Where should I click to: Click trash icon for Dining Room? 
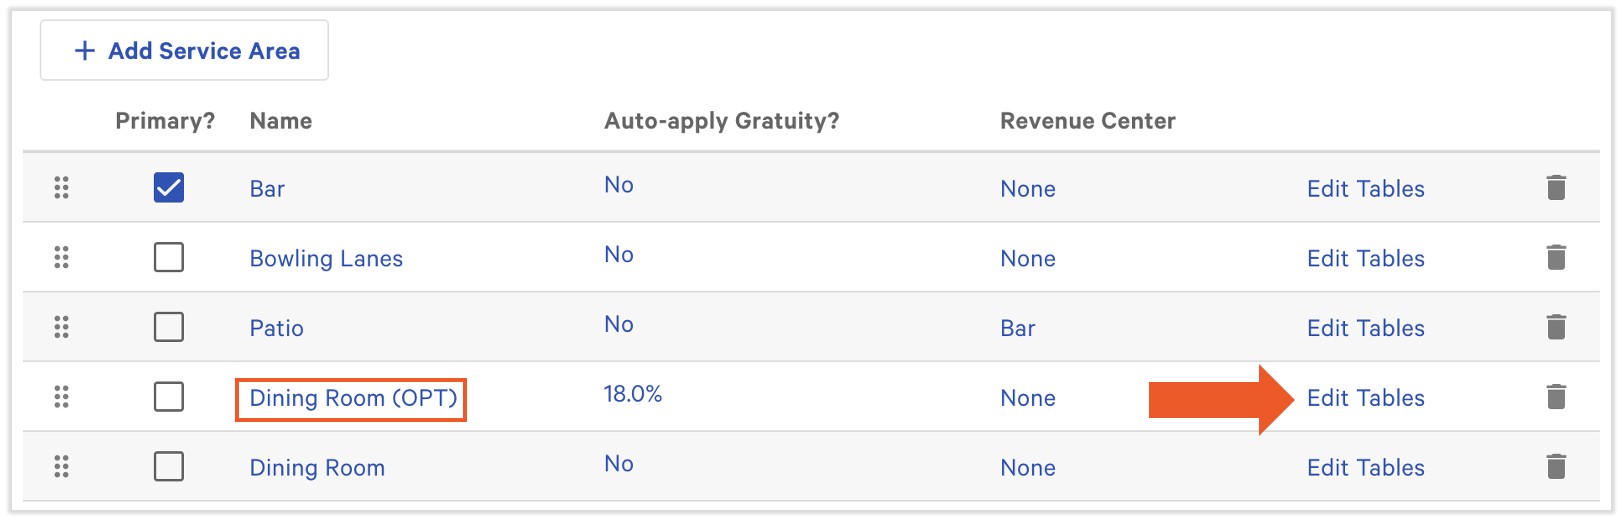(1555, 467)
